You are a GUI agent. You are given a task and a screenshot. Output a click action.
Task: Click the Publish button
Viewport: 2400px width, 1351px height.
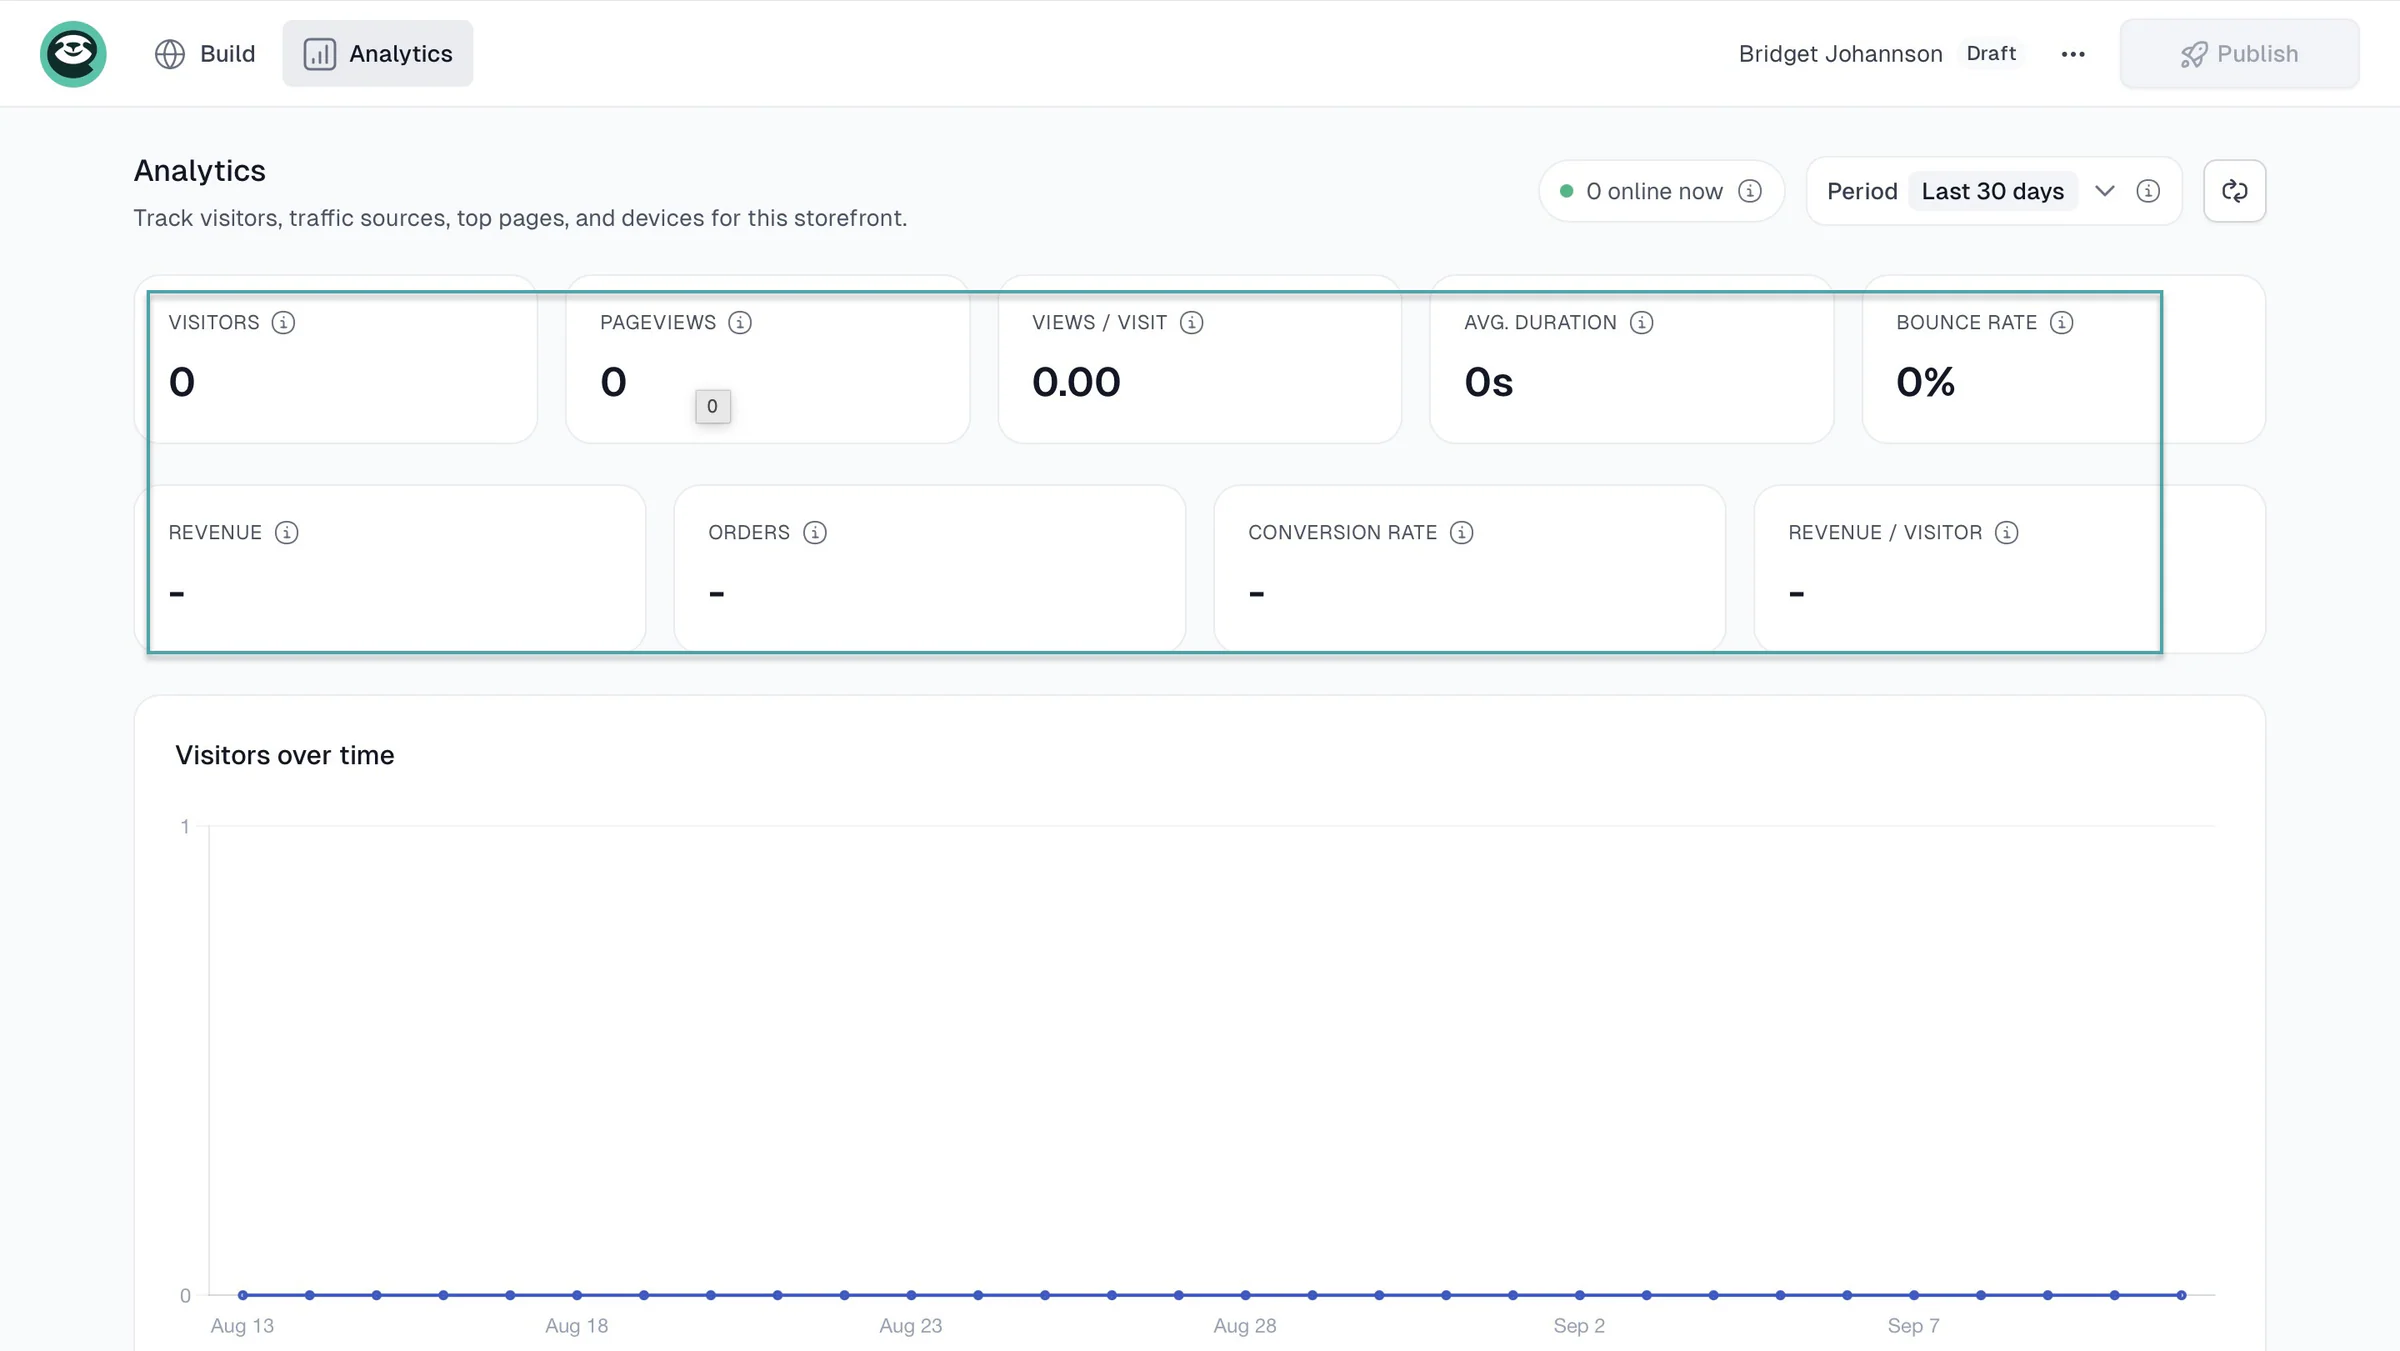pyautogui.click(x=2239, y=54)
